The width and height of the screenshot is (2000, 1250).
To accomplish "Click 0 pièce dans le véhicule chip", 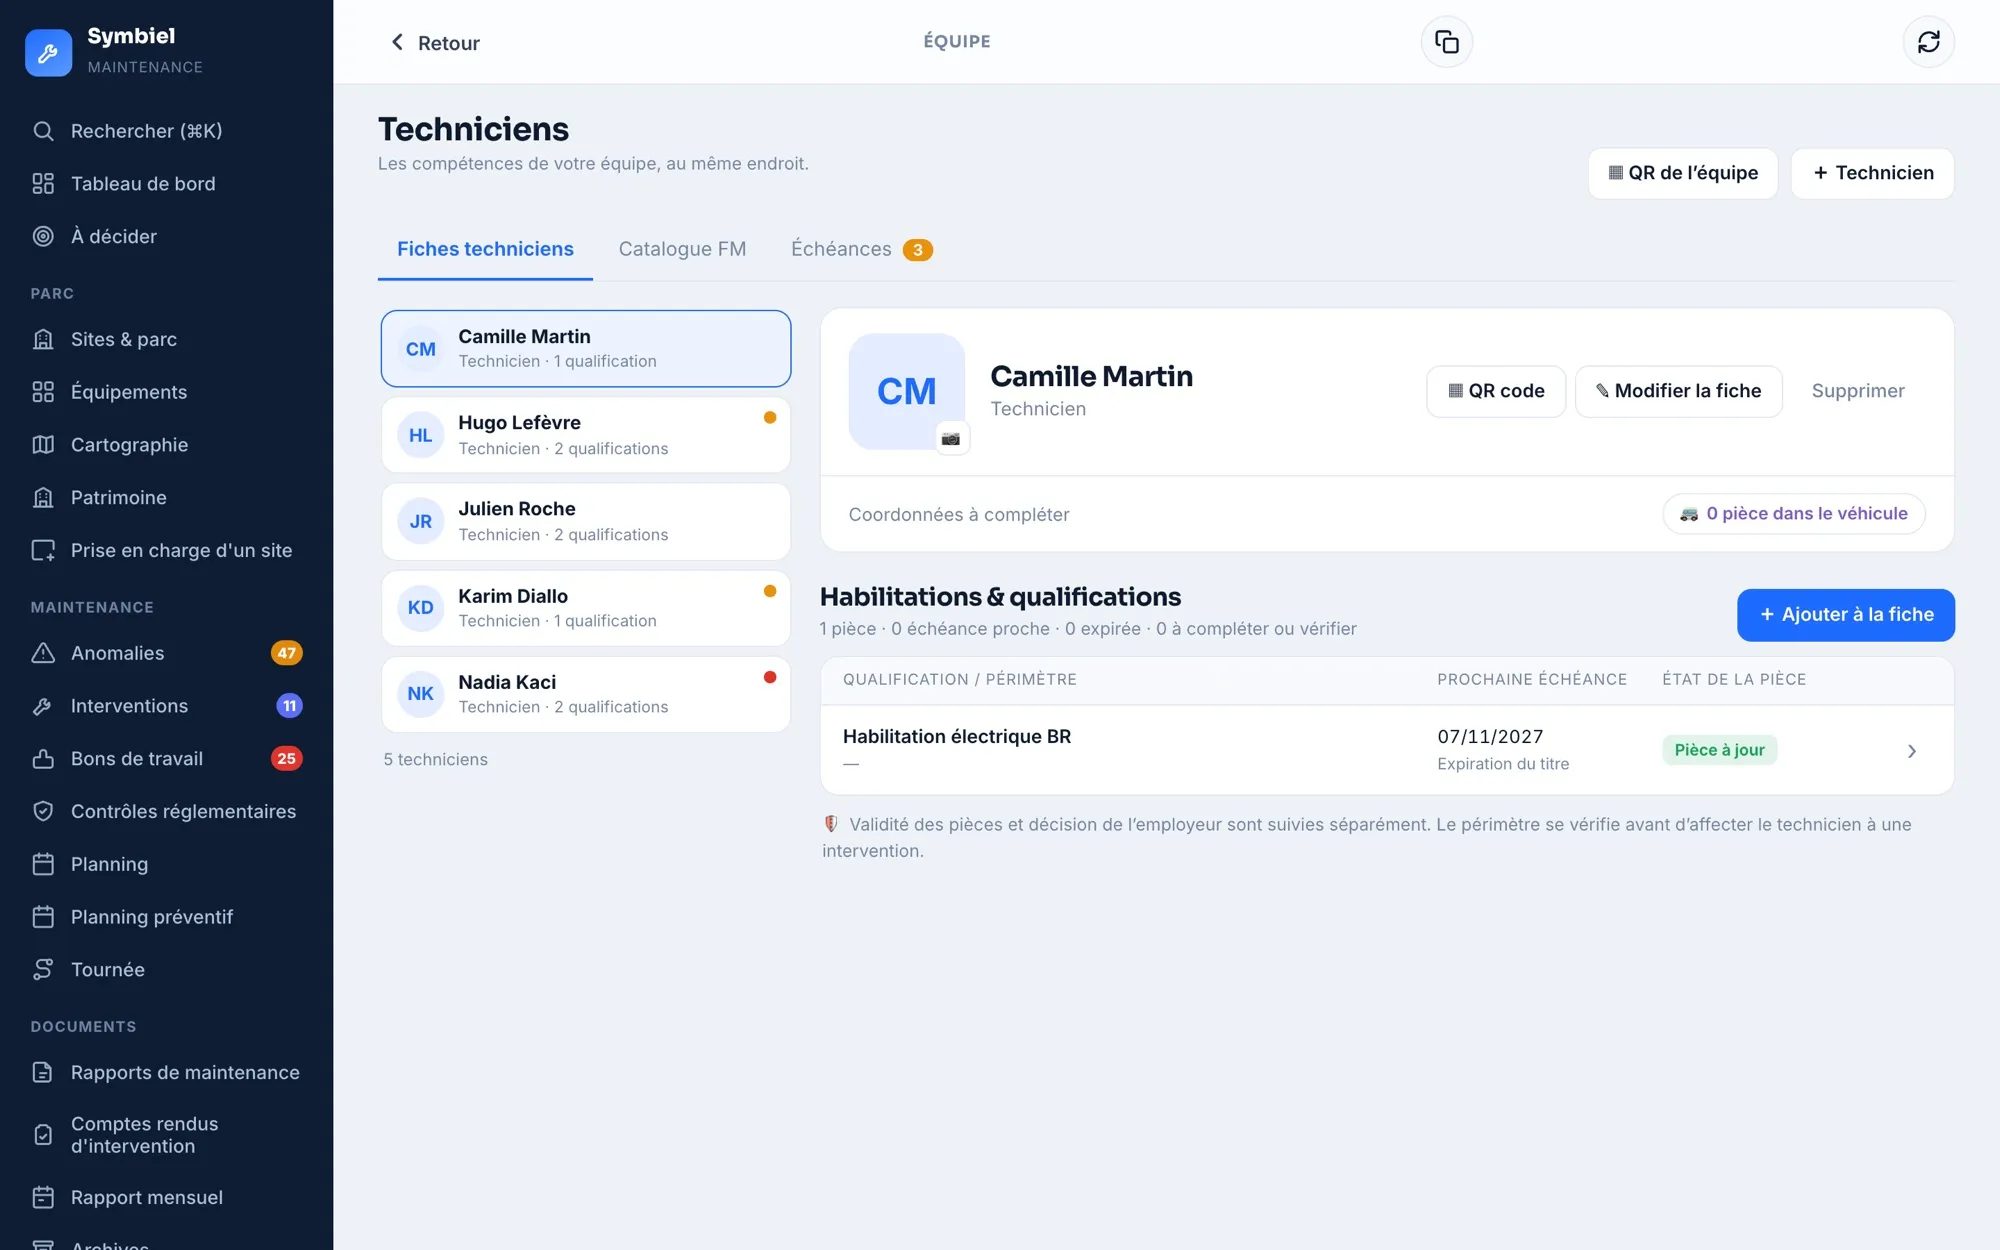I will tap(1794, 514).
